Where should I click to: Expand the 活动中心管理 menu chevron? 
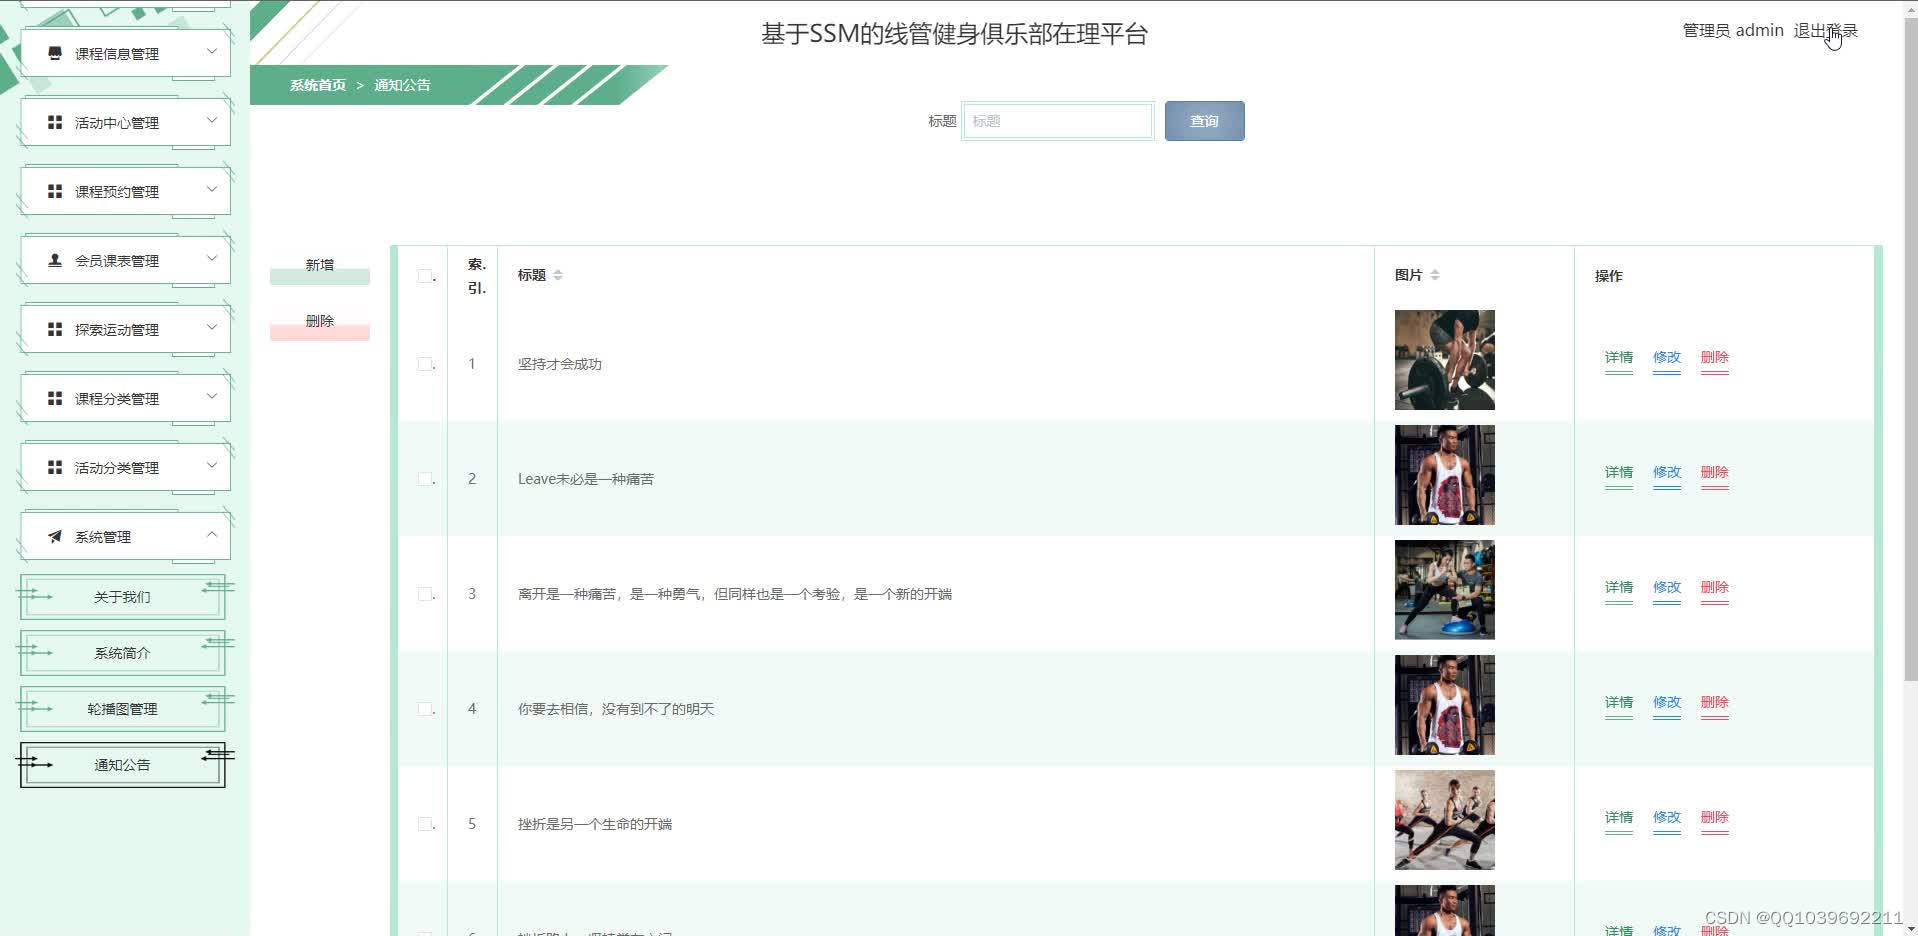click(x=211, y=120)
